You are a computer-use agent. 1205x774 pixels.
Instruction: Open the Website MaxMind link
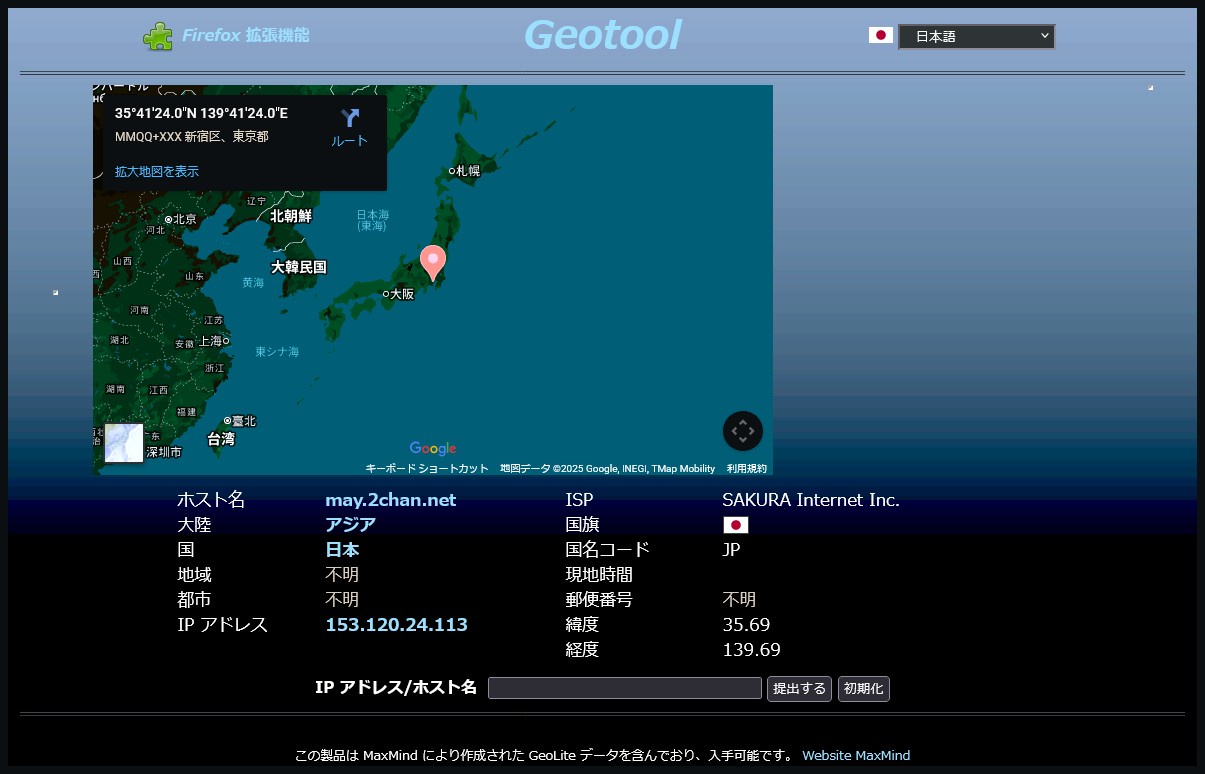855,756
